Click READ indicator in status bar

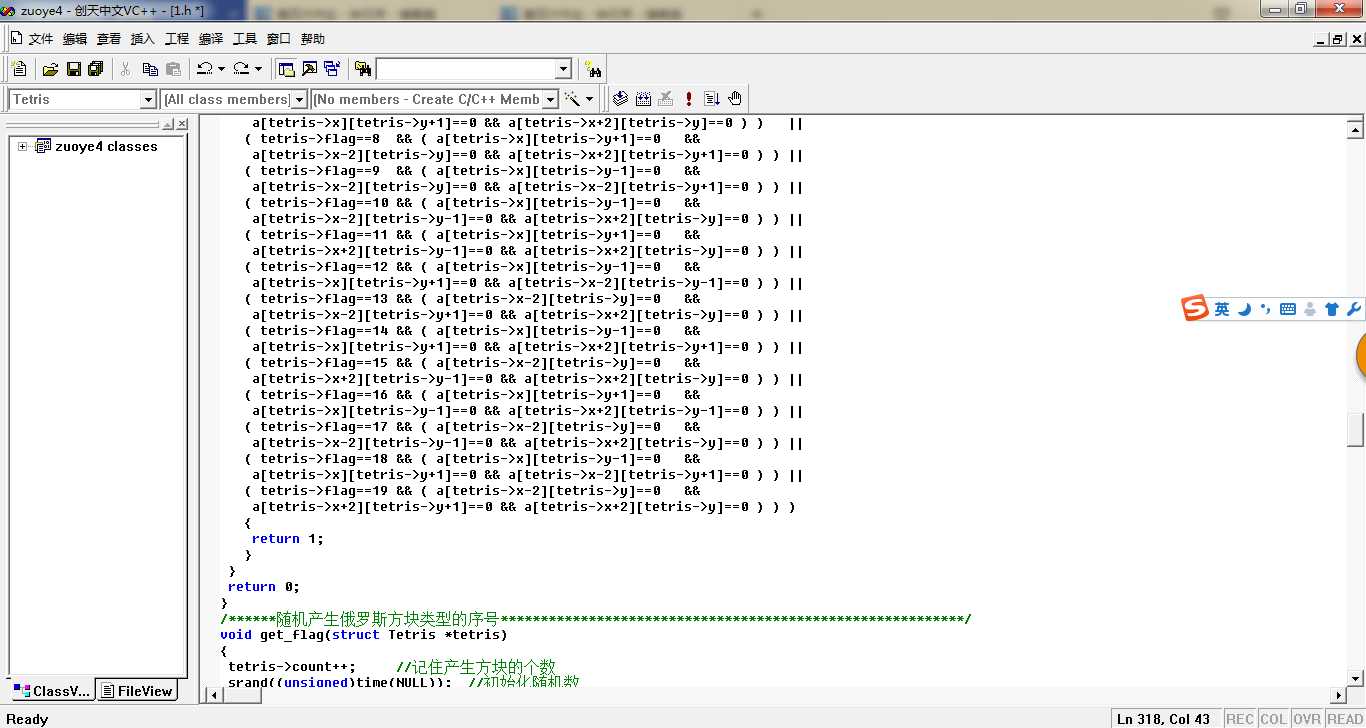point(1344,719)
